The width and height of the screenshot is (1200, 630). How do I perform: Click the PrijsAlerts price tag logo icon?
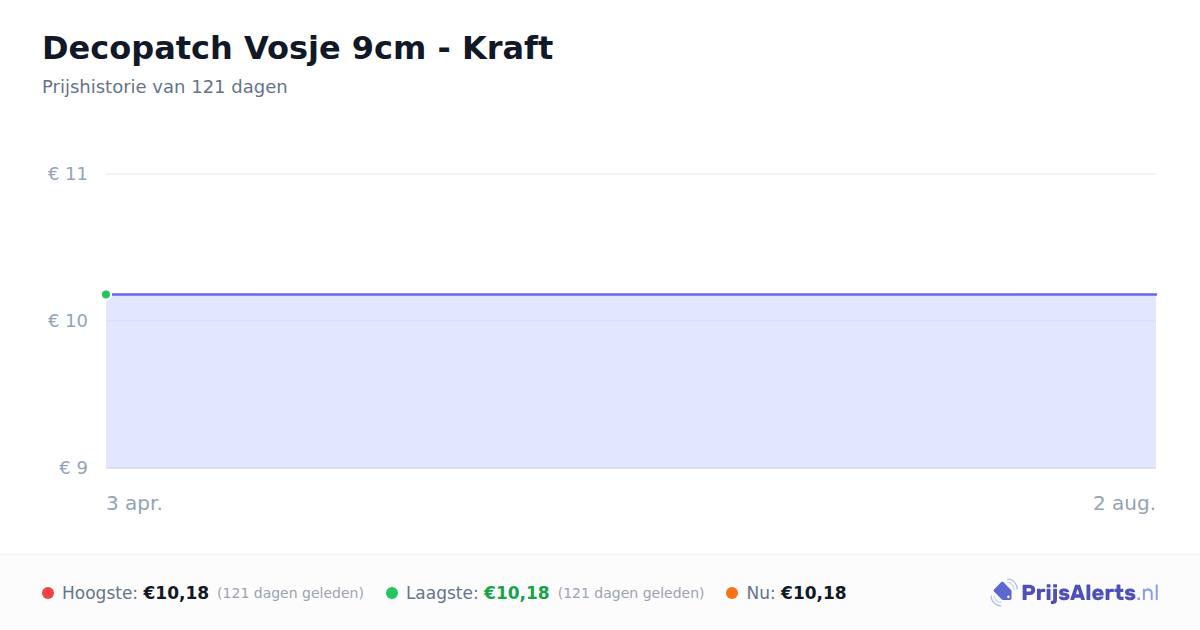pos(1003,593)
